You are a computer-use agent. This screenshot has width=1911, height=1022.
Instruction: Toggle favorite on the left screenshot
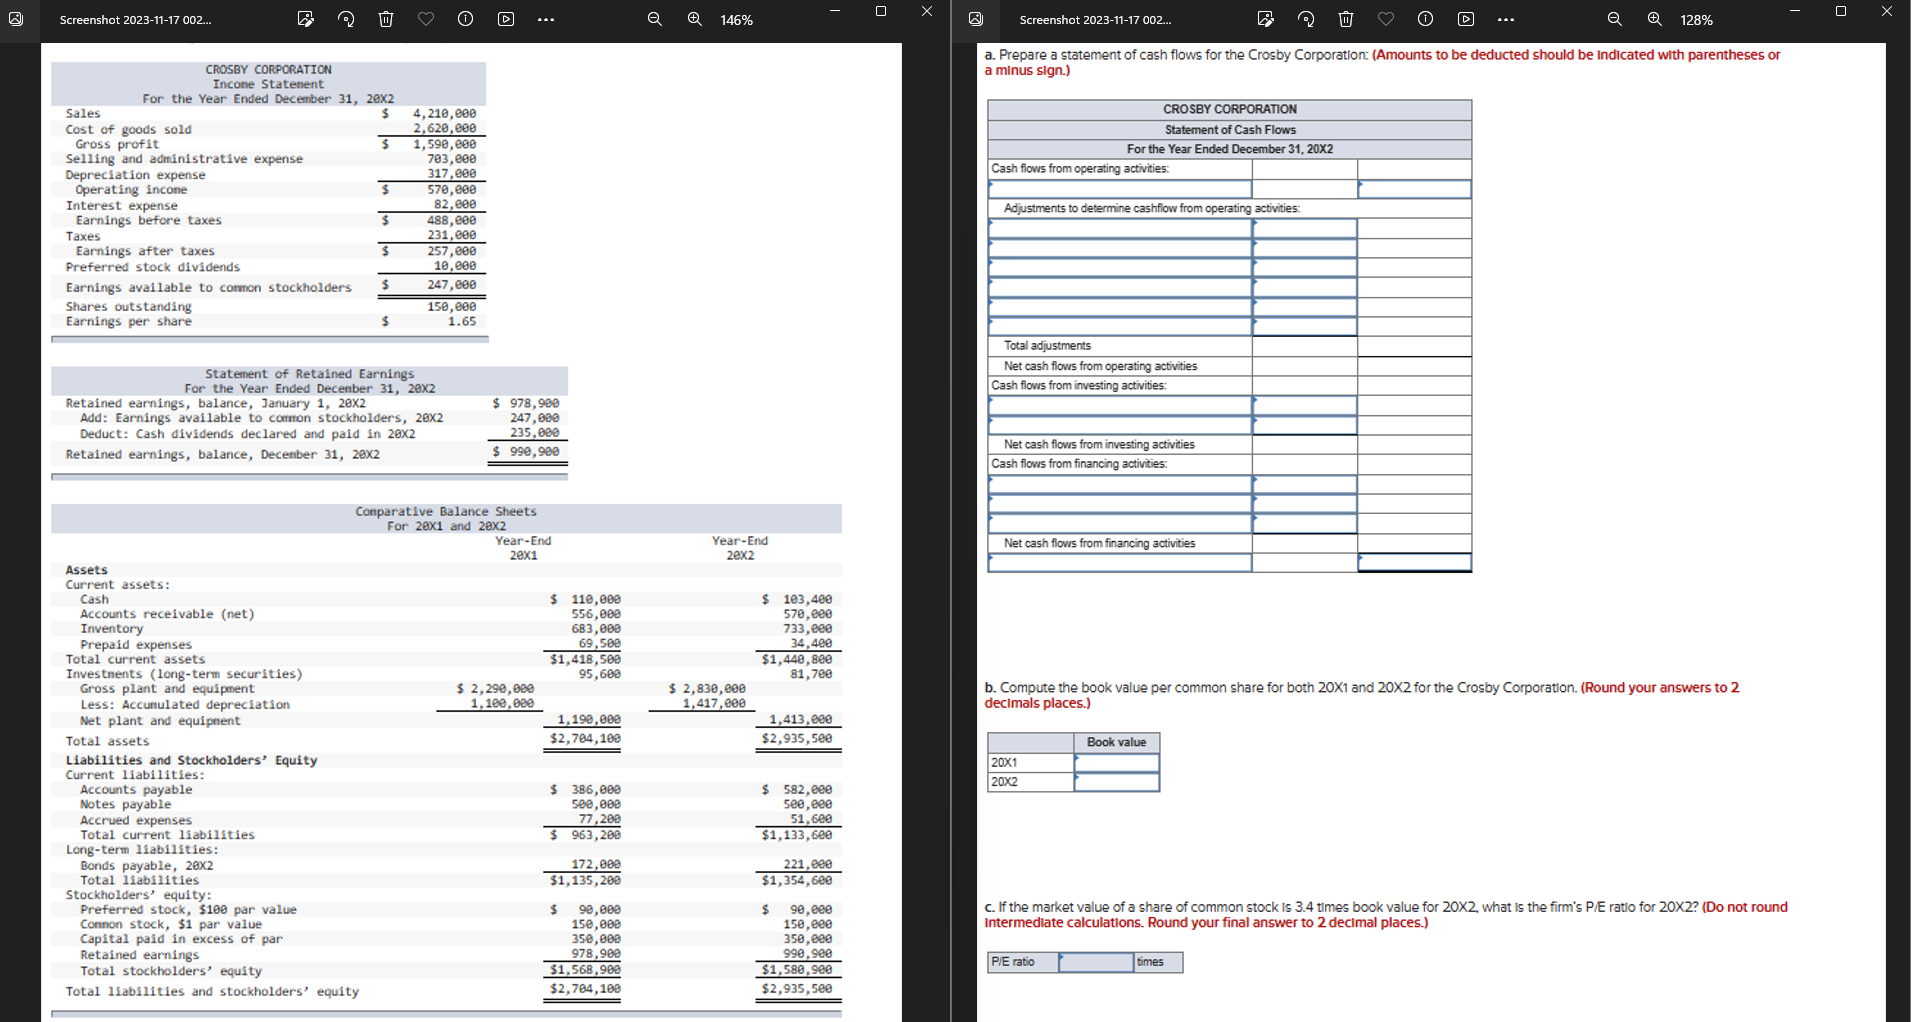click(426, 19)
